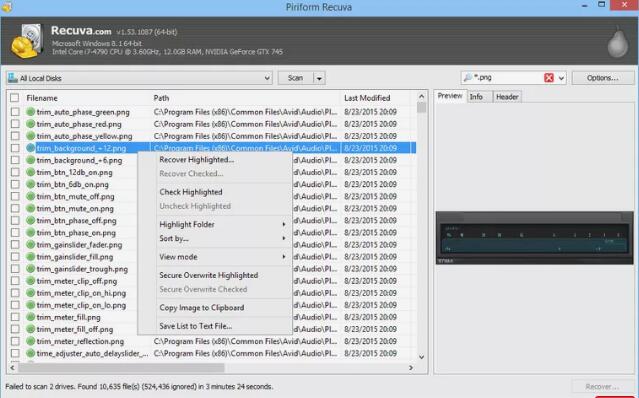Click green status icon for trim_meter_fill.png
Image resolution: width=639 pixels, height=398 pixels.
(30, 317)
